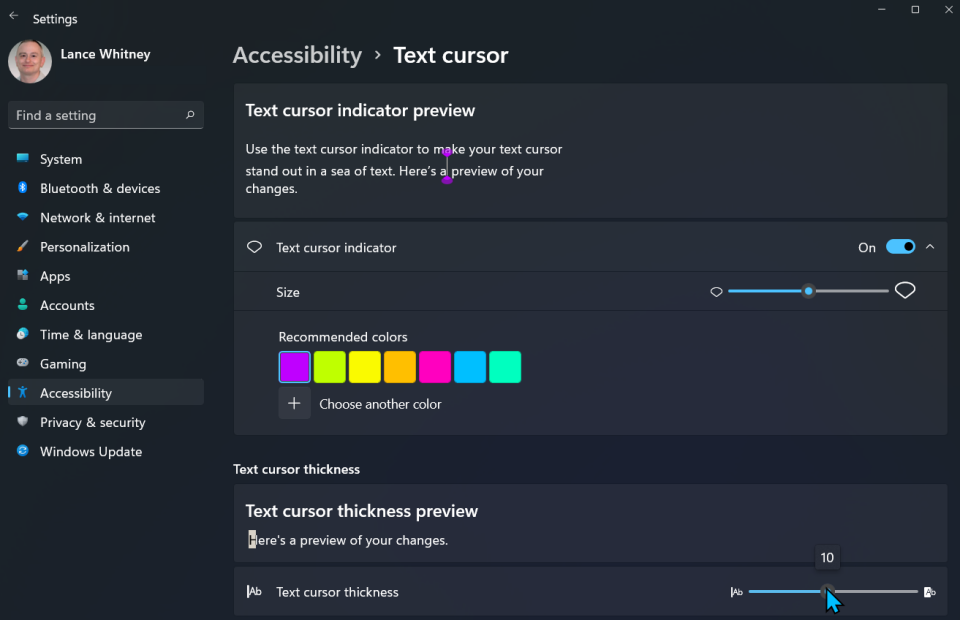Open Bluetooth & devices via its Bluetooth icon
The height and width of the screenshot is (620, 960).
point(24,188)
